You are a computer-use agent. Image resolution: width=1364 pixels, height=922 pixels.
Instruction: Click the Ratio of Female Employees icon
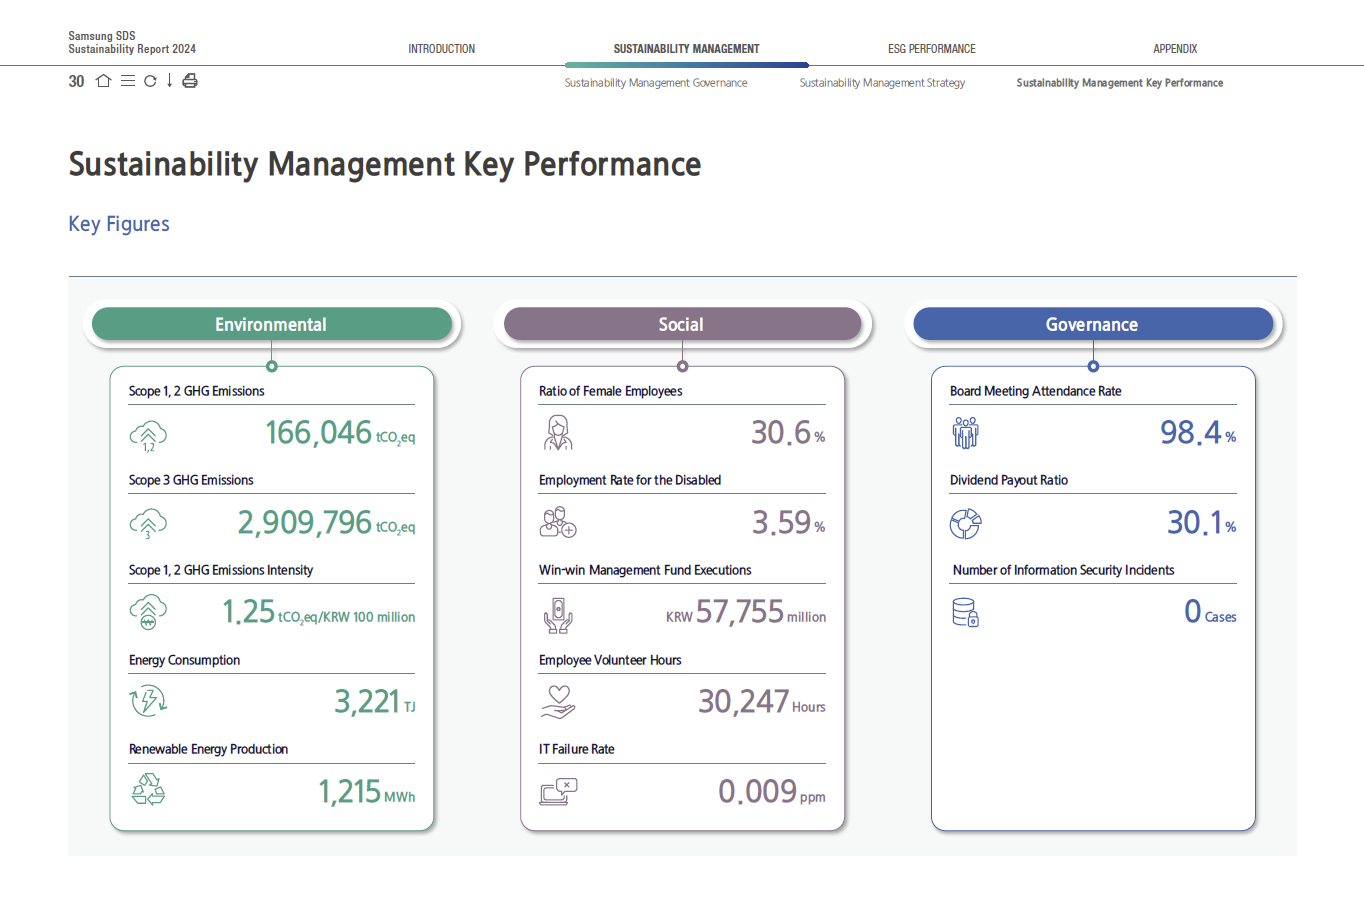click(x=558, y=433)
